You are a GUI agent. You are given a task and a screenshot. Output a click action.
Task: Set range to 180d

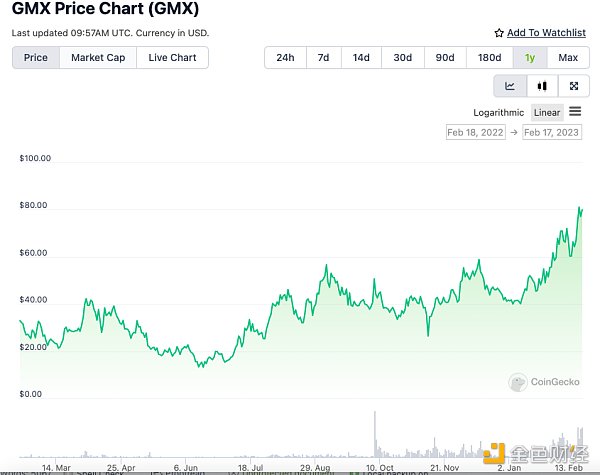[489, 58]
